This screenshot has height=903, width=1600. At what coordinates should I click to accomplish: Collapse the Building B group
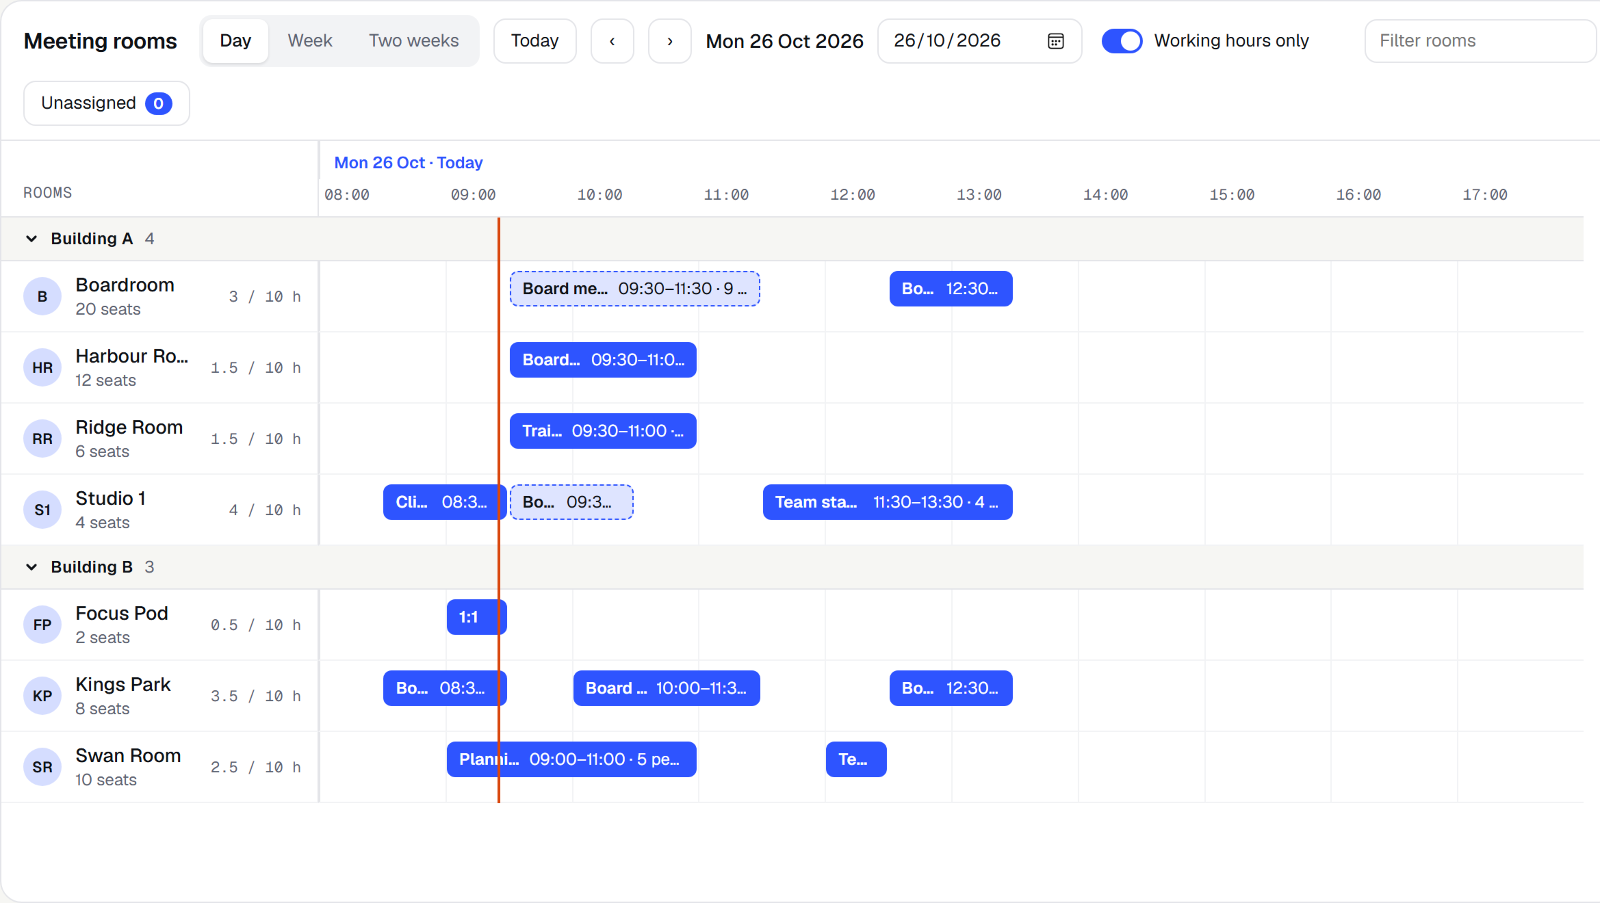pos(31,566)
